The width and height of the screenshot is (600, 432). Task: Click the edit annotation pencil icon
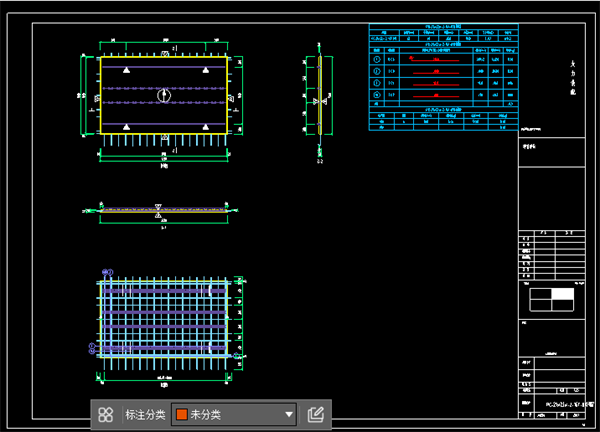[x=316, y=414]
